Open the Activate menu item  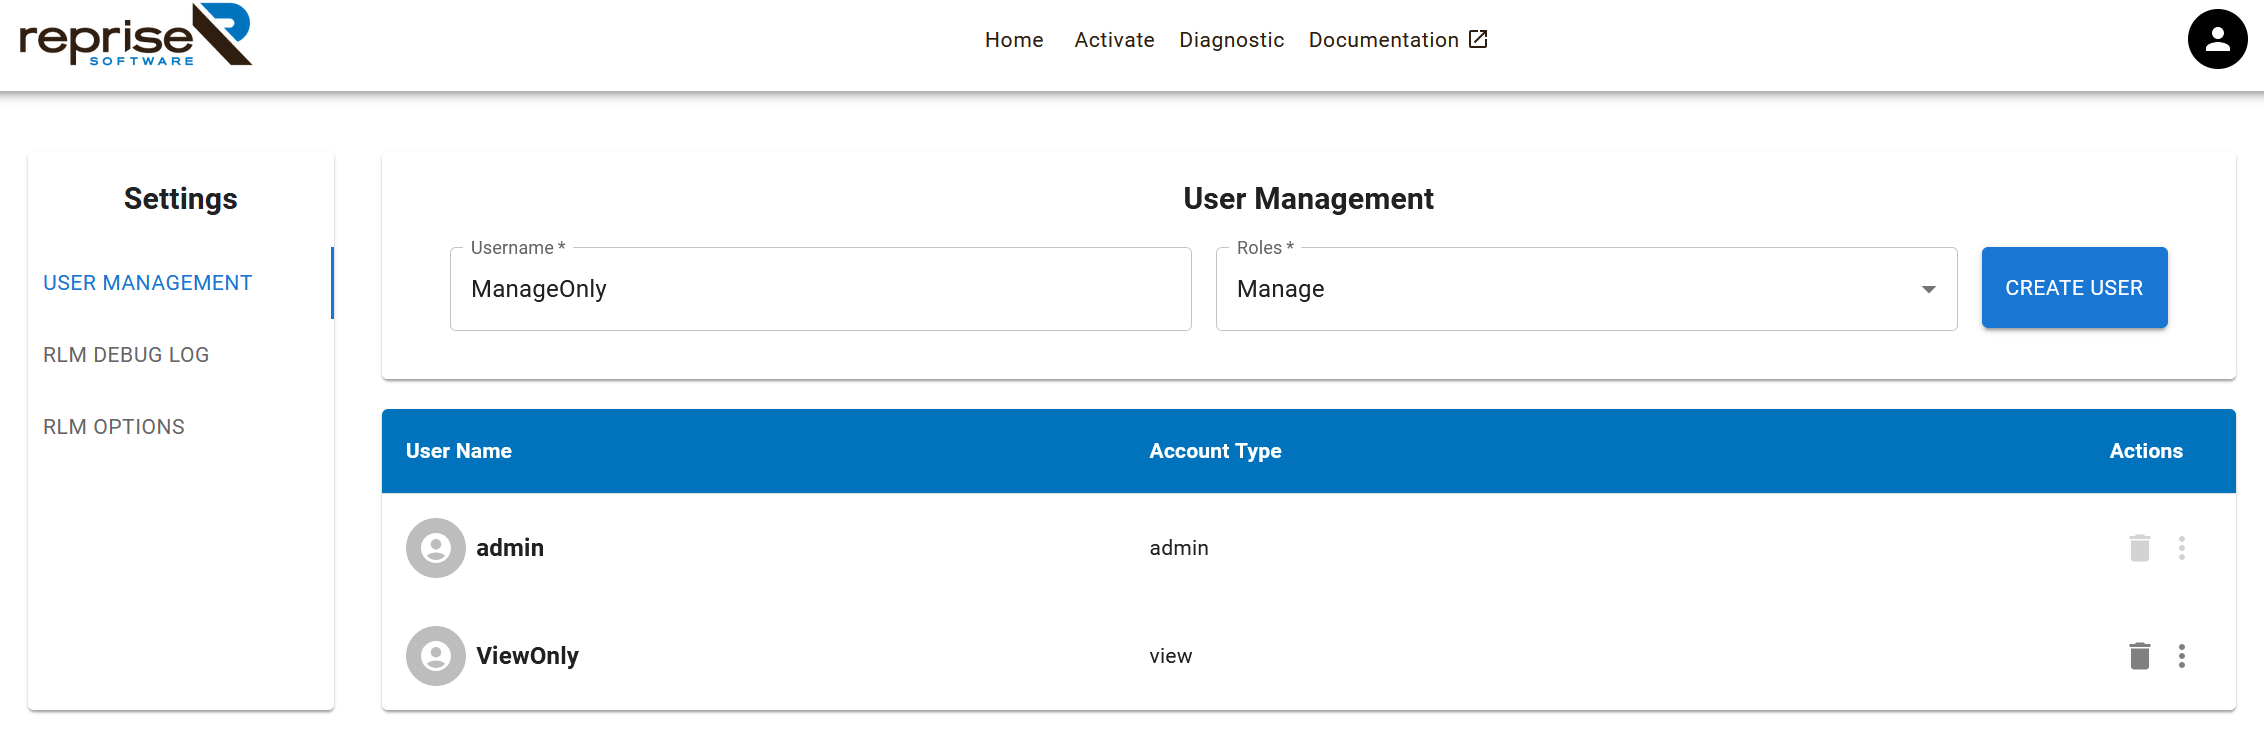click(1114, 40)
